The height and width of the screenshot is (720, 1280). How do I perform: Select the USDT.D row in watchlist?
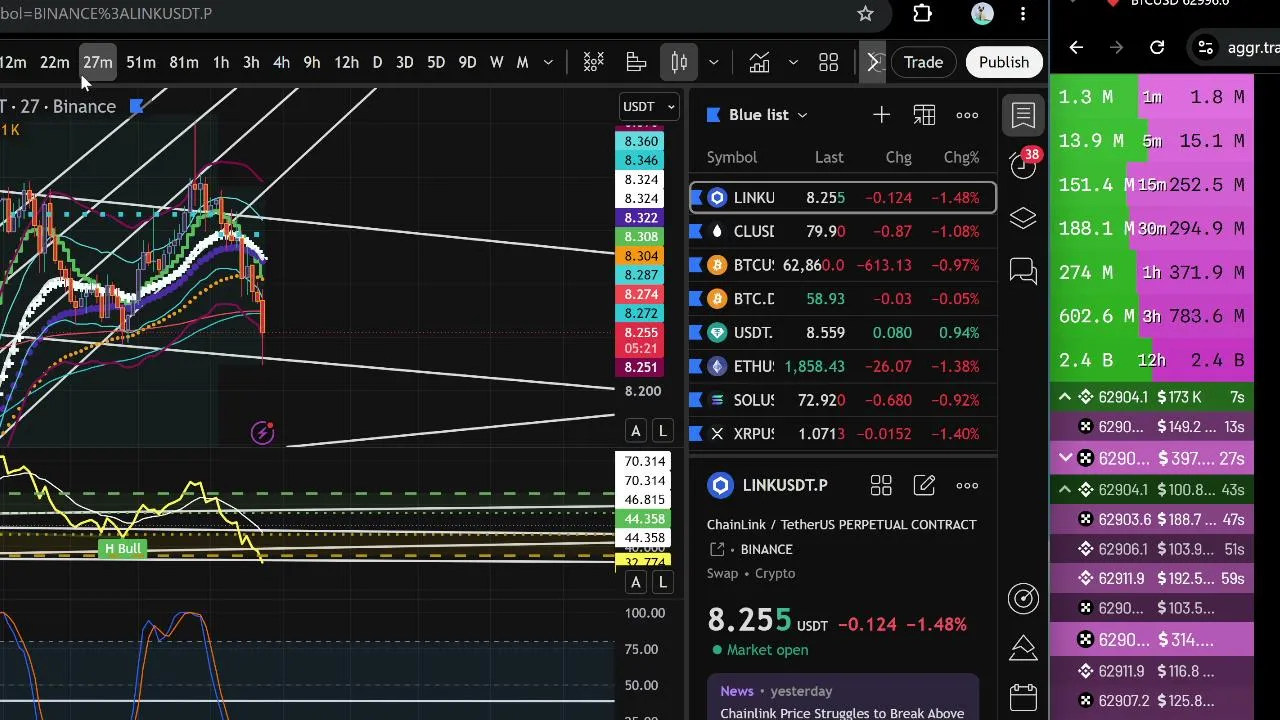point(843,333)
